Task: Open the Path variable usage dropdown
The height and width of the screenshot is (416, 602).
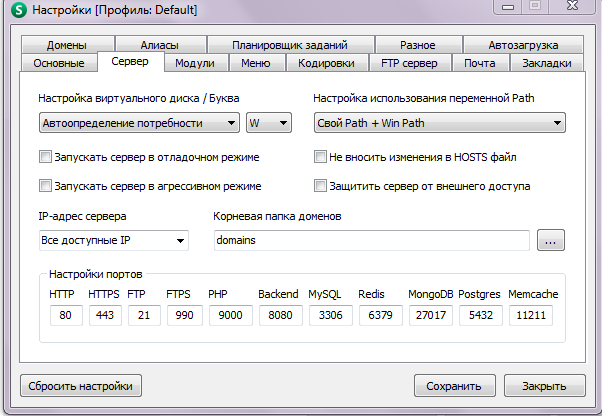Action: (439, 123)
